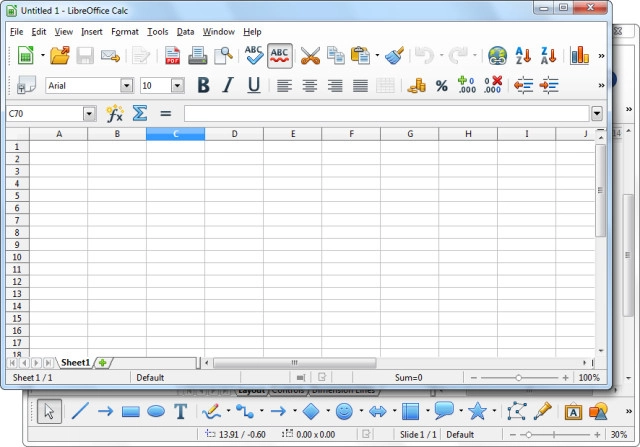Open the Edit menu
This screenshot has height=447, width=640.
pos(39,32)
